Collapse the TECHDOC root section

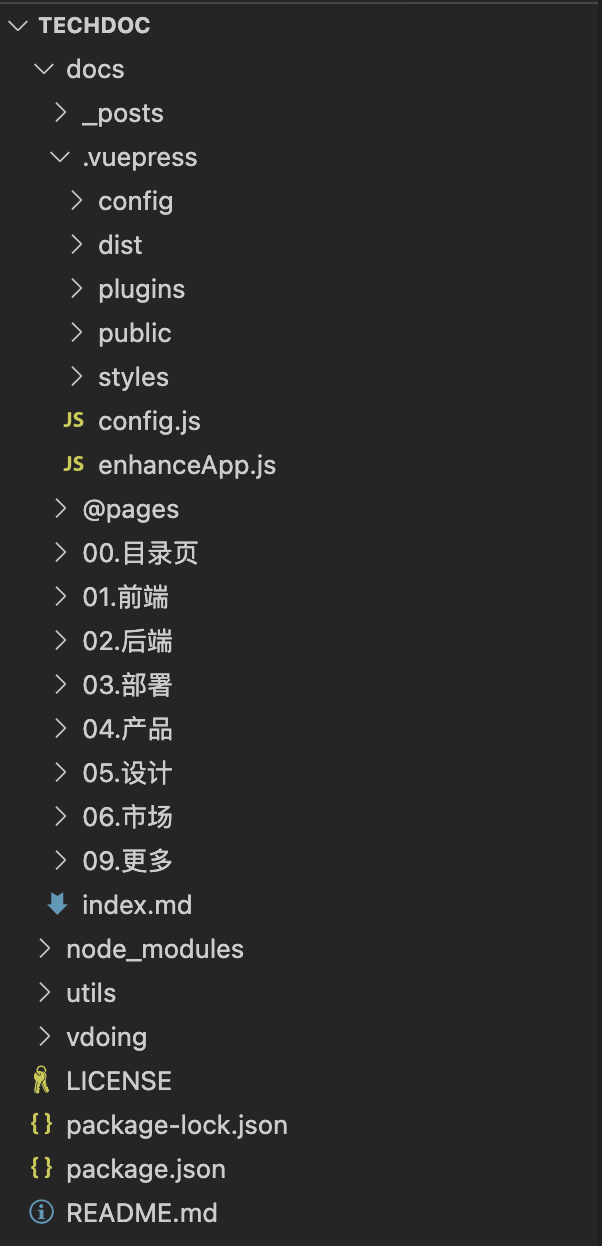(18, 26)
